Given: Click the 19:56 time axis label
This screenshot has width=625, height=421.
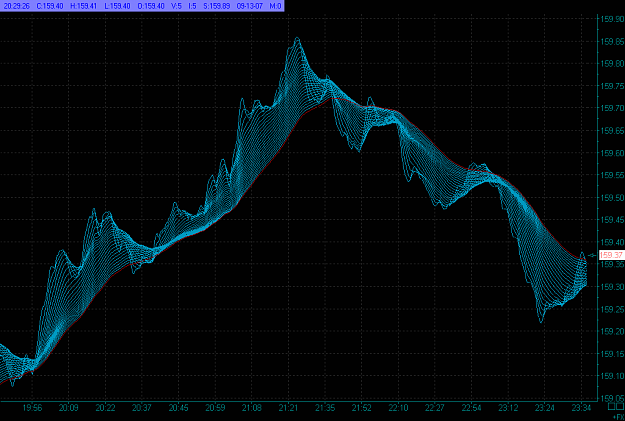Looking at the screenshot, I should 32,408.
